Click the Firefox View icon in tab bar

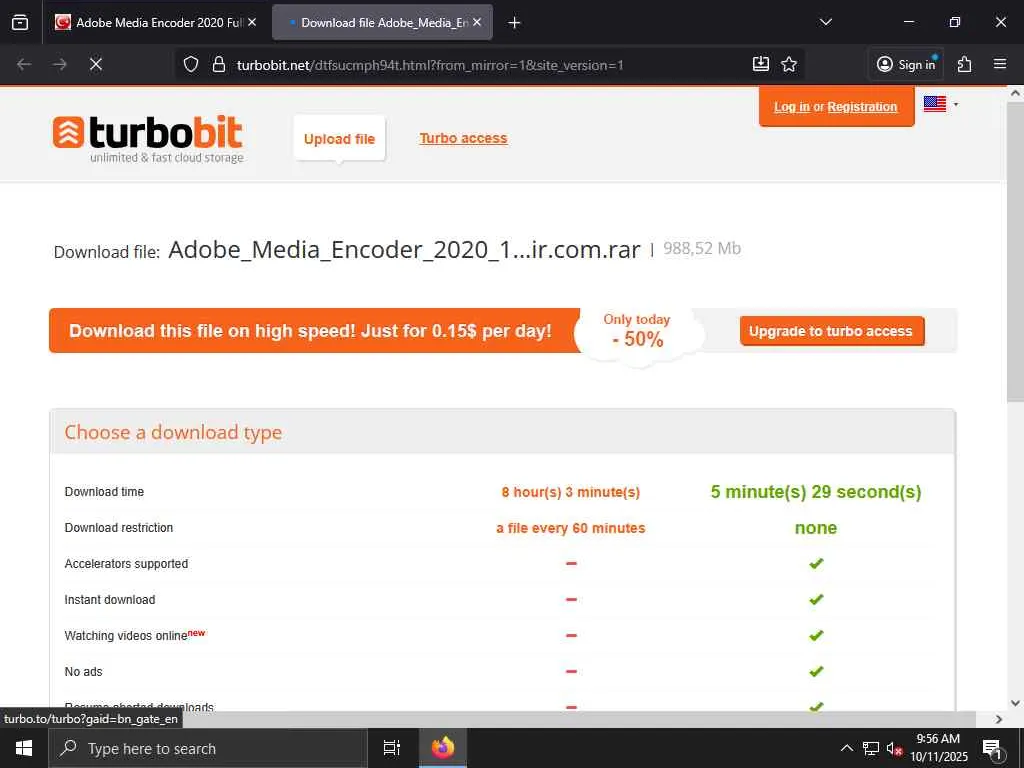(20, 22)
